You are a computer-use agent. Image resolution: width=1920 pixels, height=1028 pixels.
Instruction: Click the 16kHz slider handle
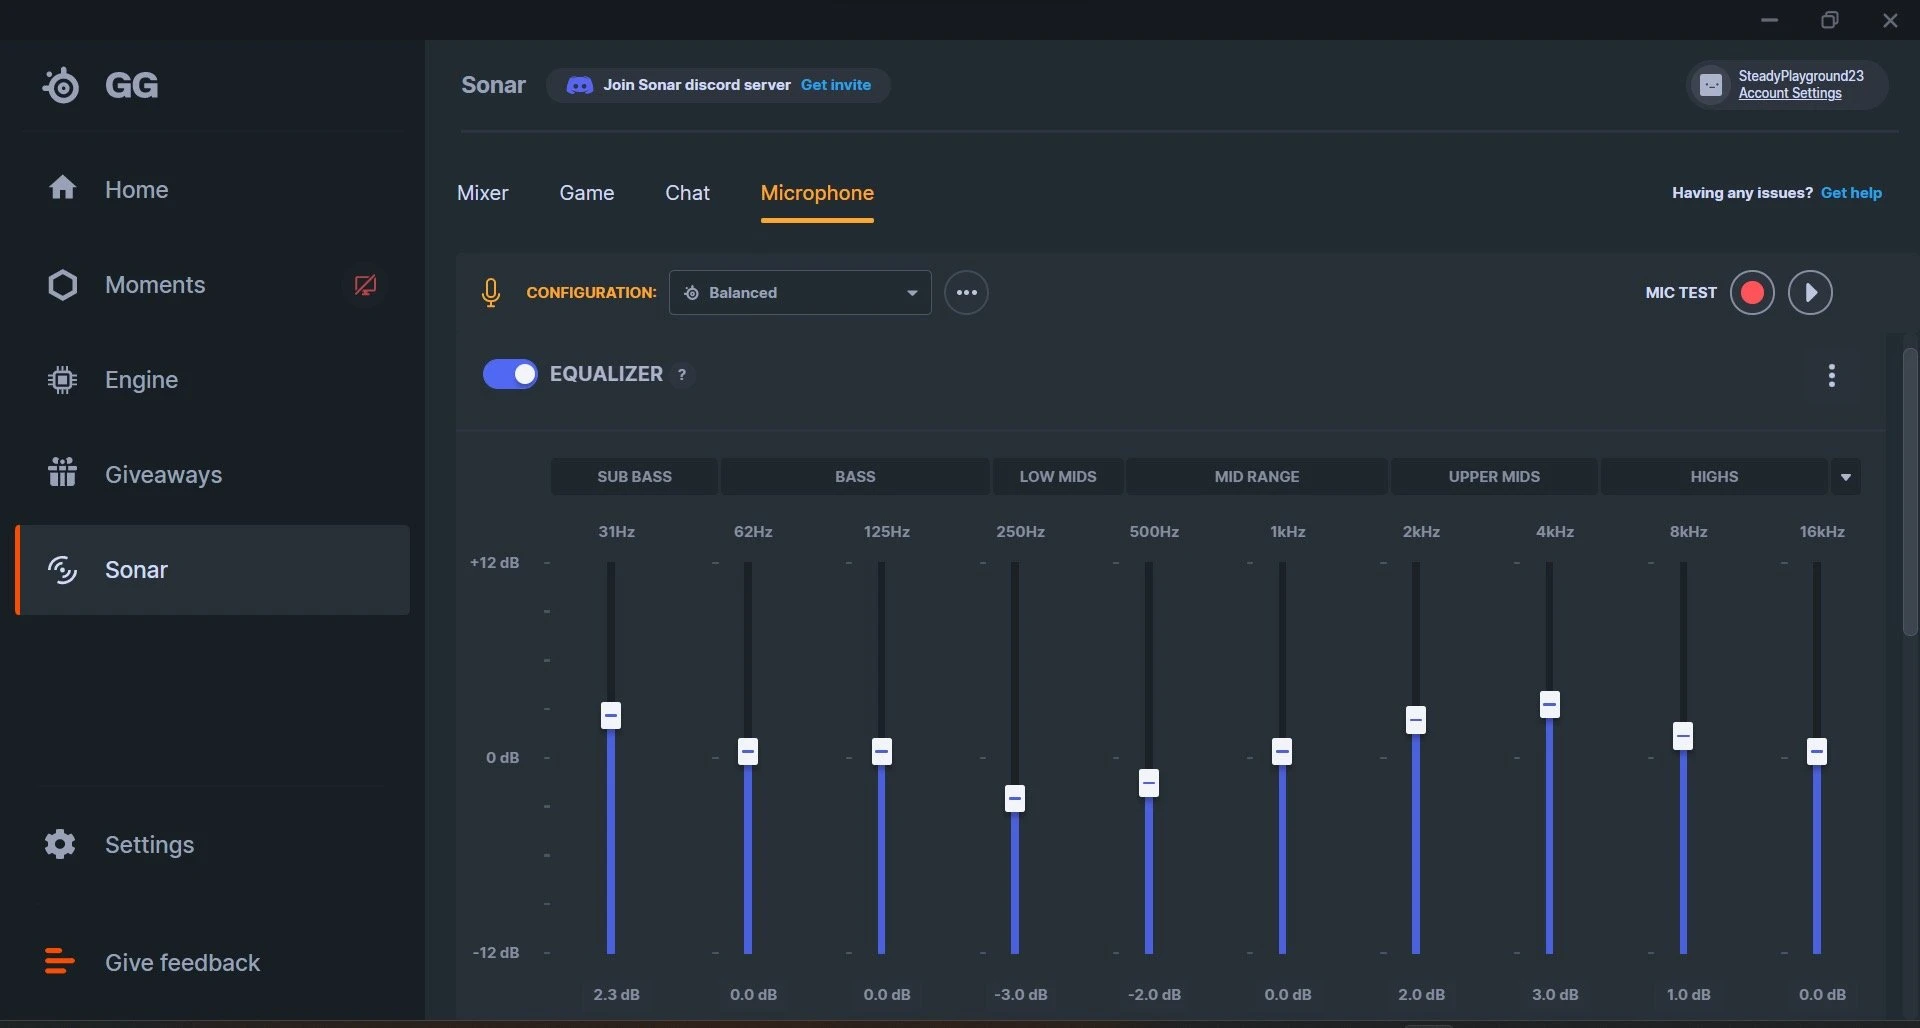(1817, 751)
